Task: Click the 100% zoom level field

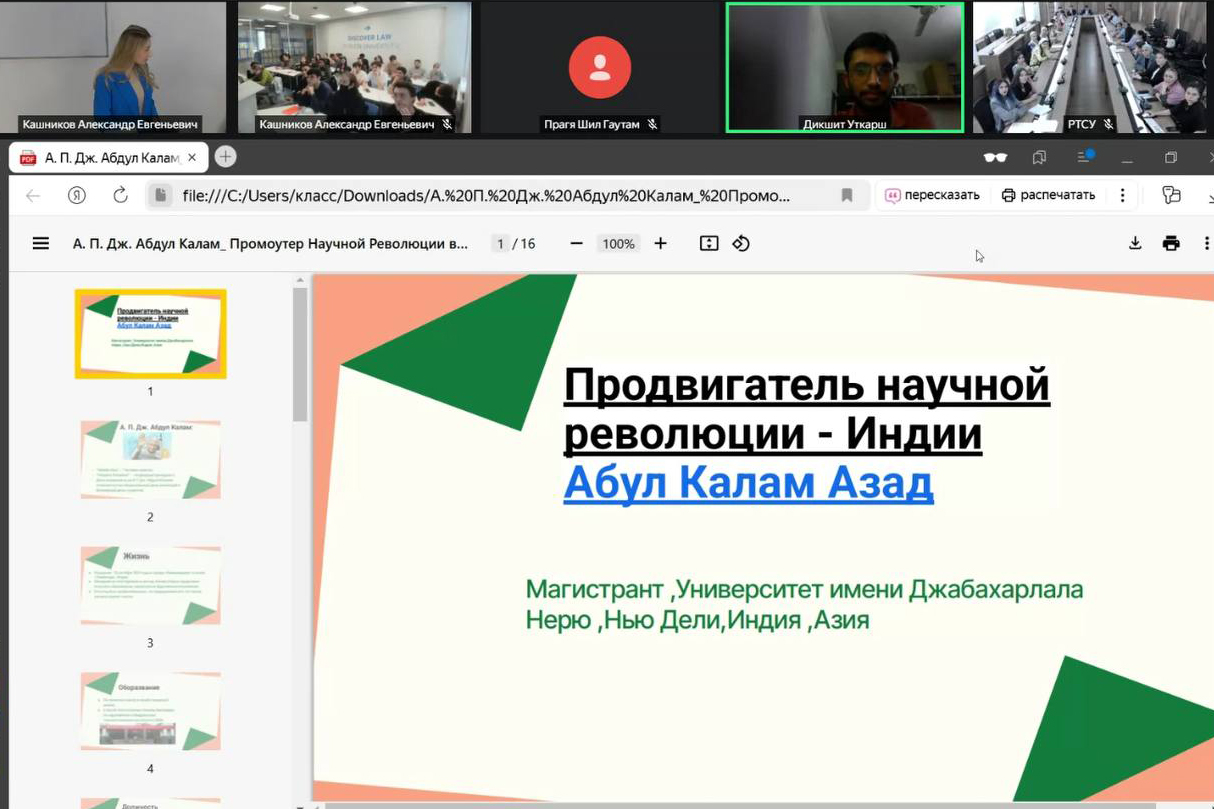Action: click(x=618, y=243)
